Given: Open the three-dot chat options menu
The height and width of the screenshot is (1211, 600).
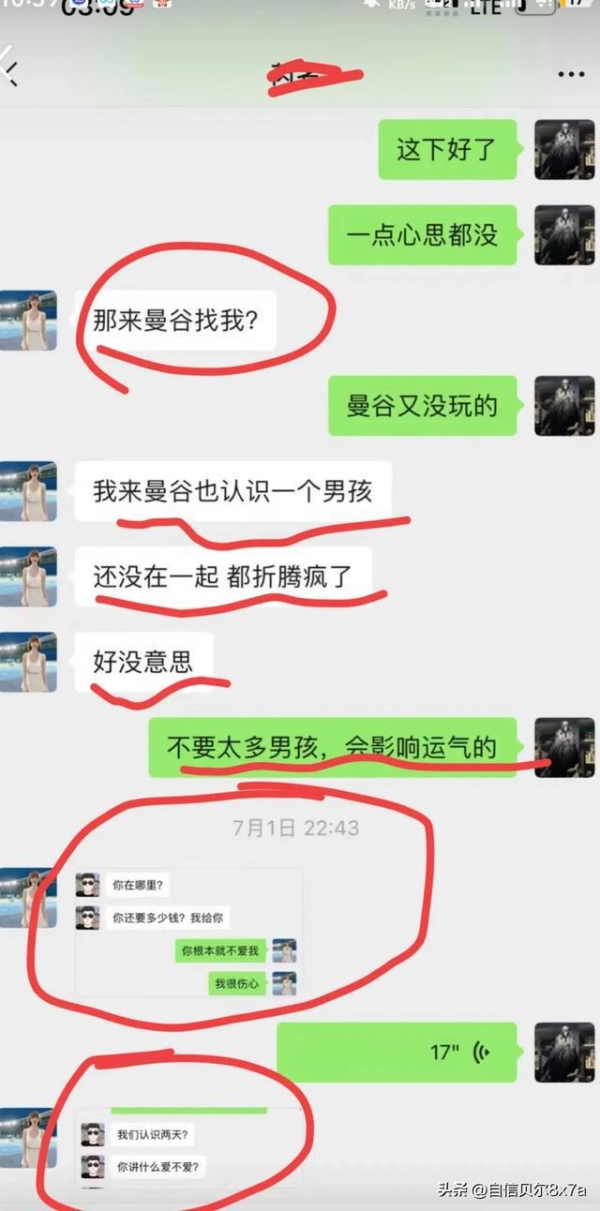Looking at the screenshot, I should point(571,75).
